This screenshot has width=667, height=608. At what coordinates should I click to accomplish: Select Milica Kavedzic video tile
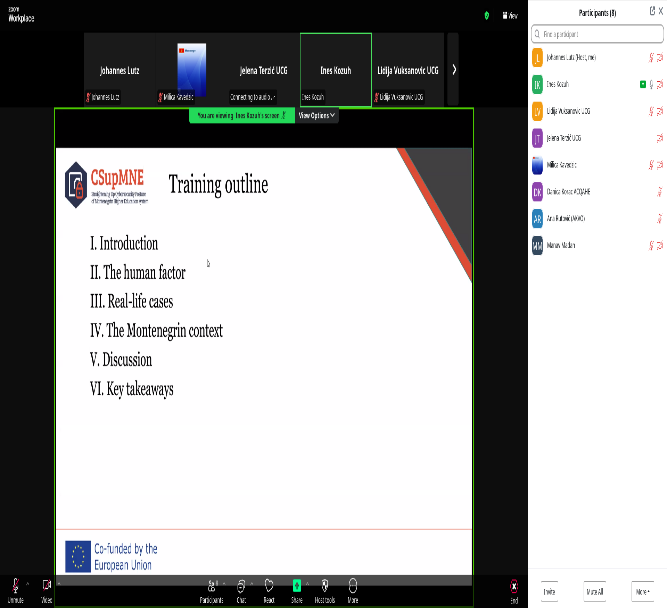click(x=191, y=70)
